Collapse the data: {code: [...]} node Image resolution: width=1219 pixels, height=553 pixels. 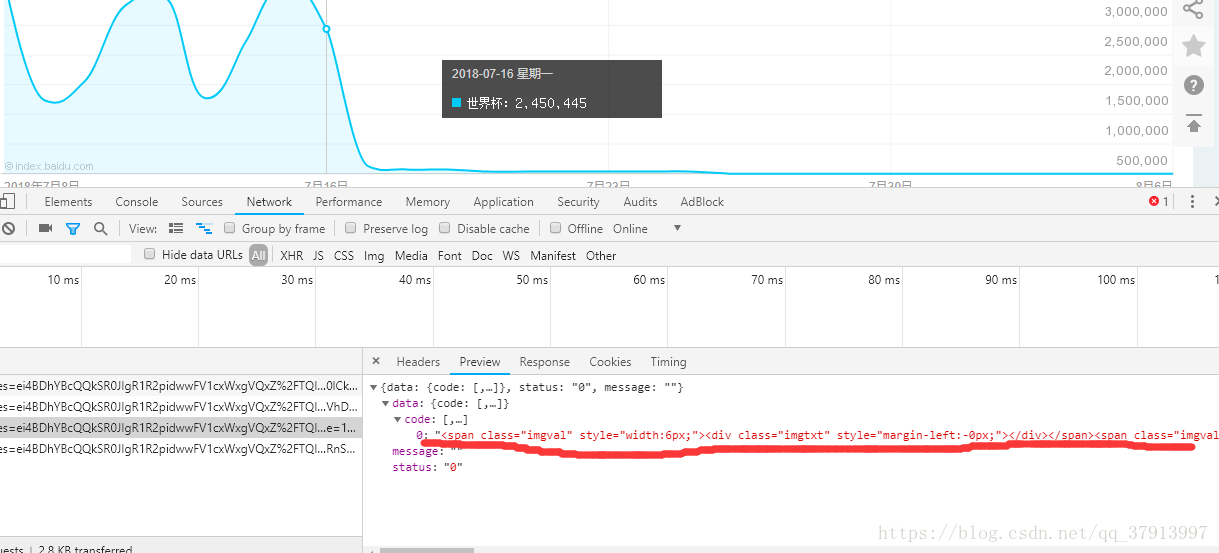point(386,404)
